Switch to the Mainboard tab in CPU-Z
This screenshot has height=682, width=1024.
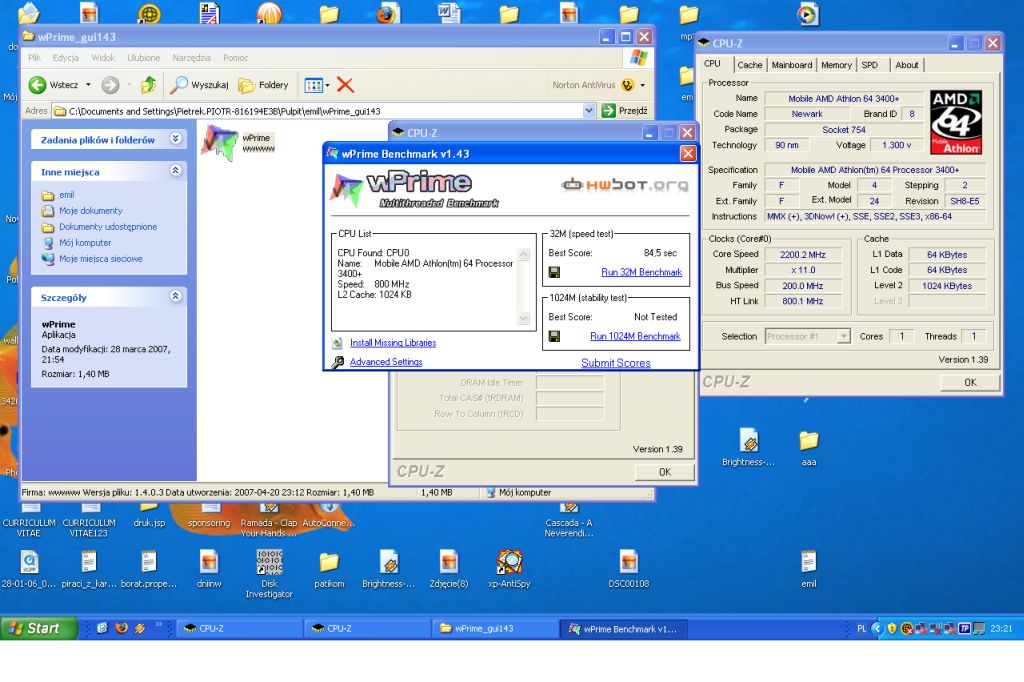point(792,65)
